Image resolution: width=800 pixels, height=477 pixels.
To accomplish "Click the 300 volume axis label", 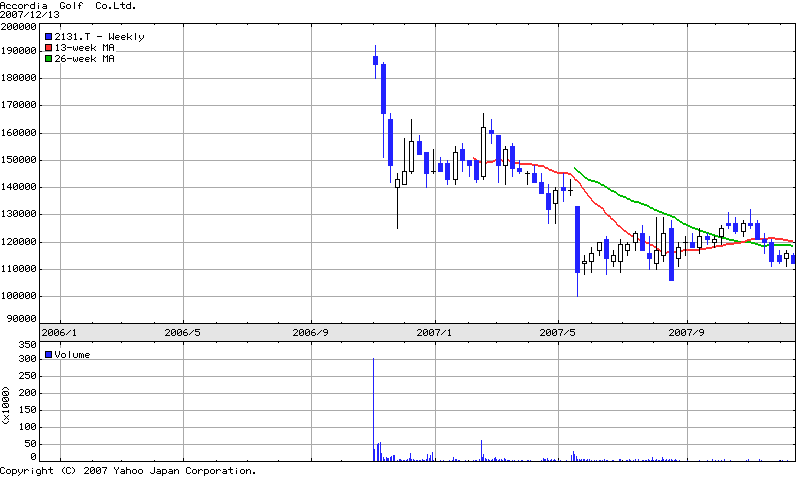I will 27,358.
